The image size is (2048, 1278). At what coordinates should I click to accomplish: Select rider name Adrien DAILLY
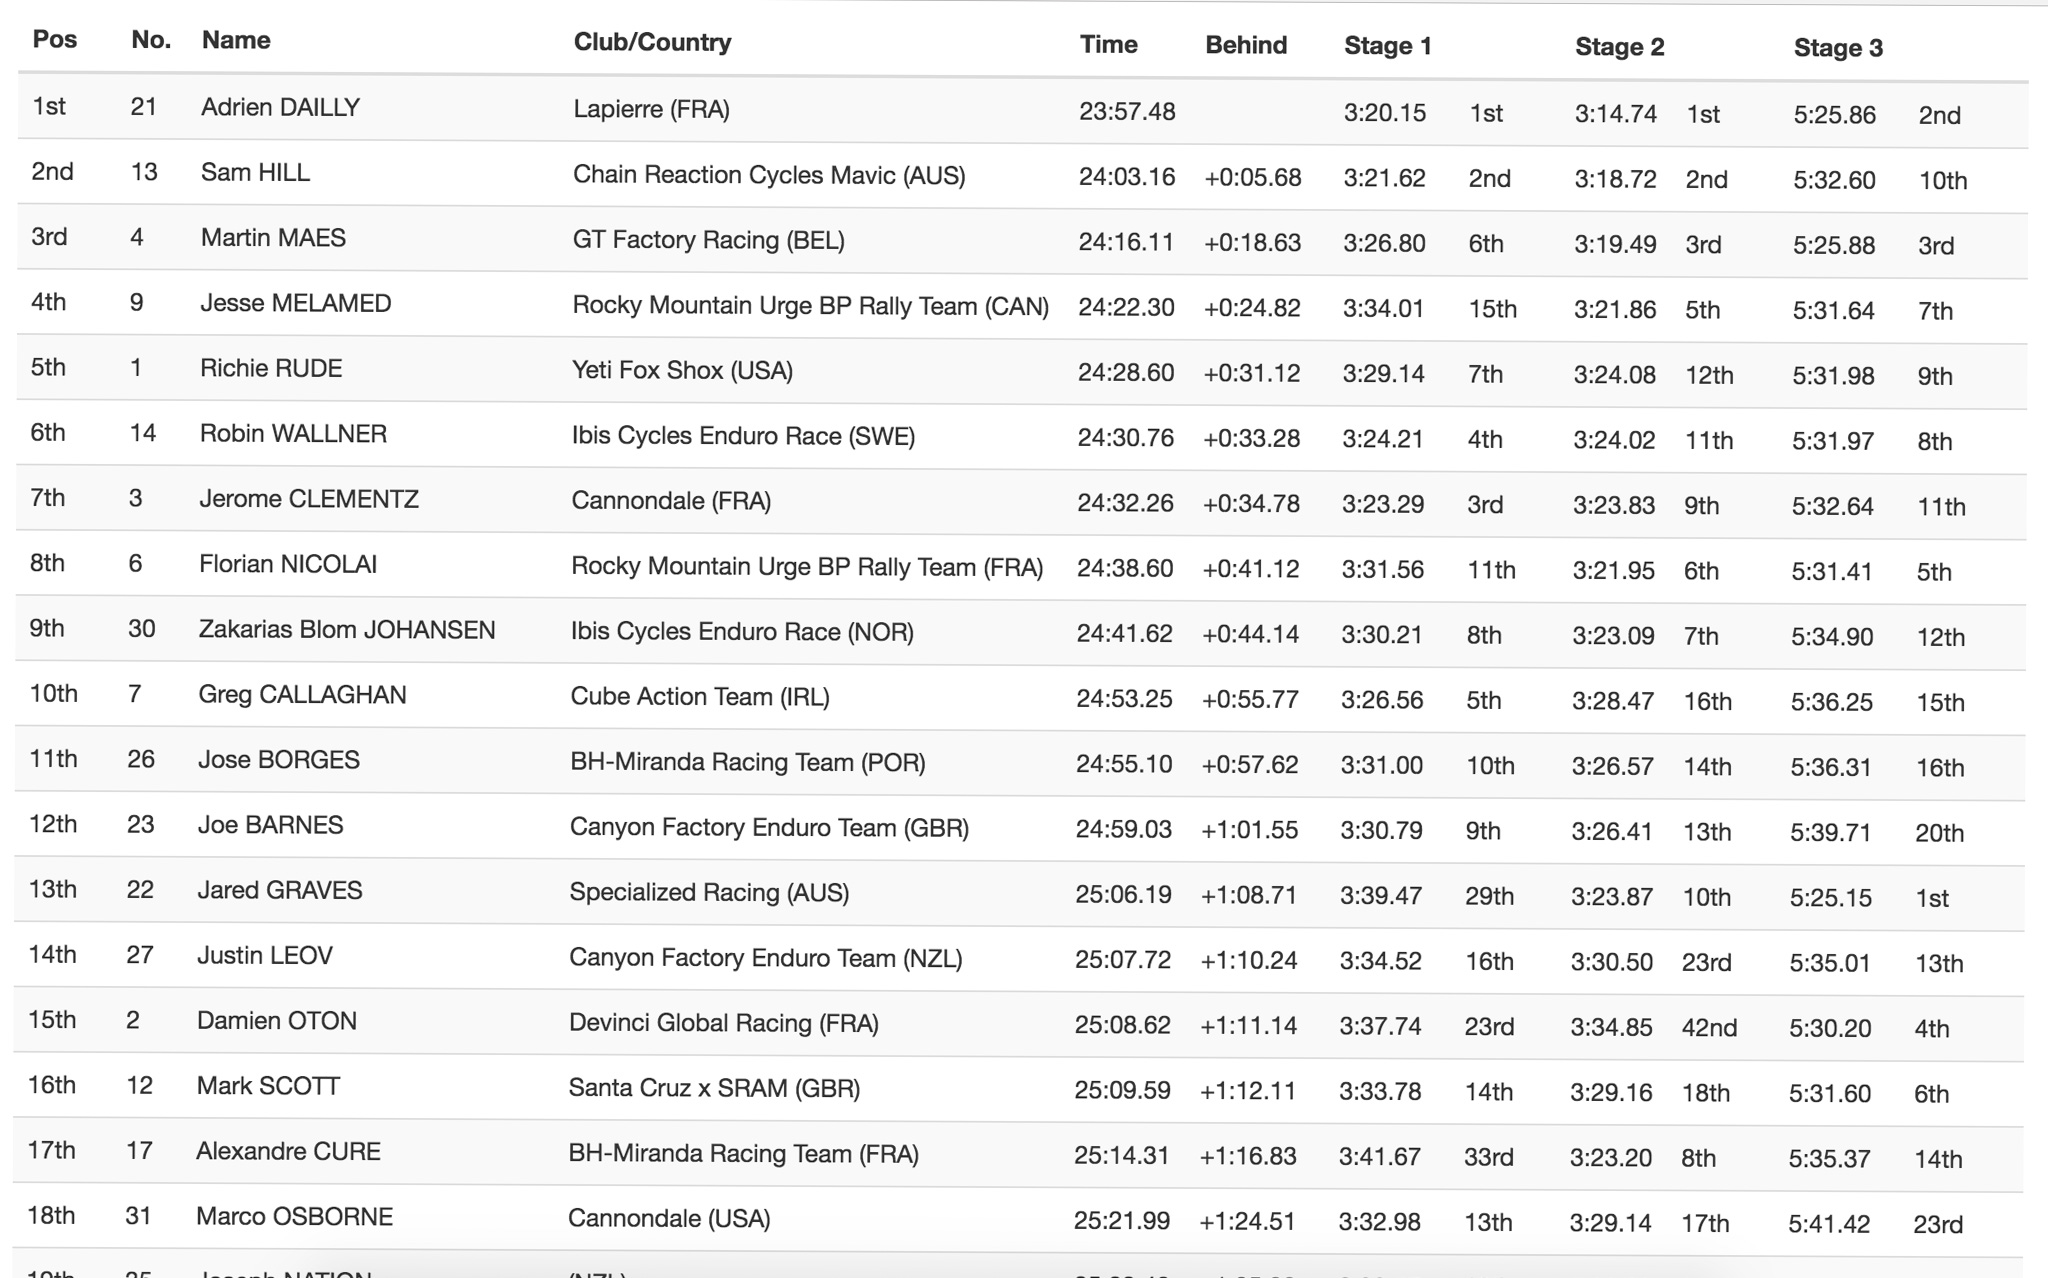[x=280, y=107]
